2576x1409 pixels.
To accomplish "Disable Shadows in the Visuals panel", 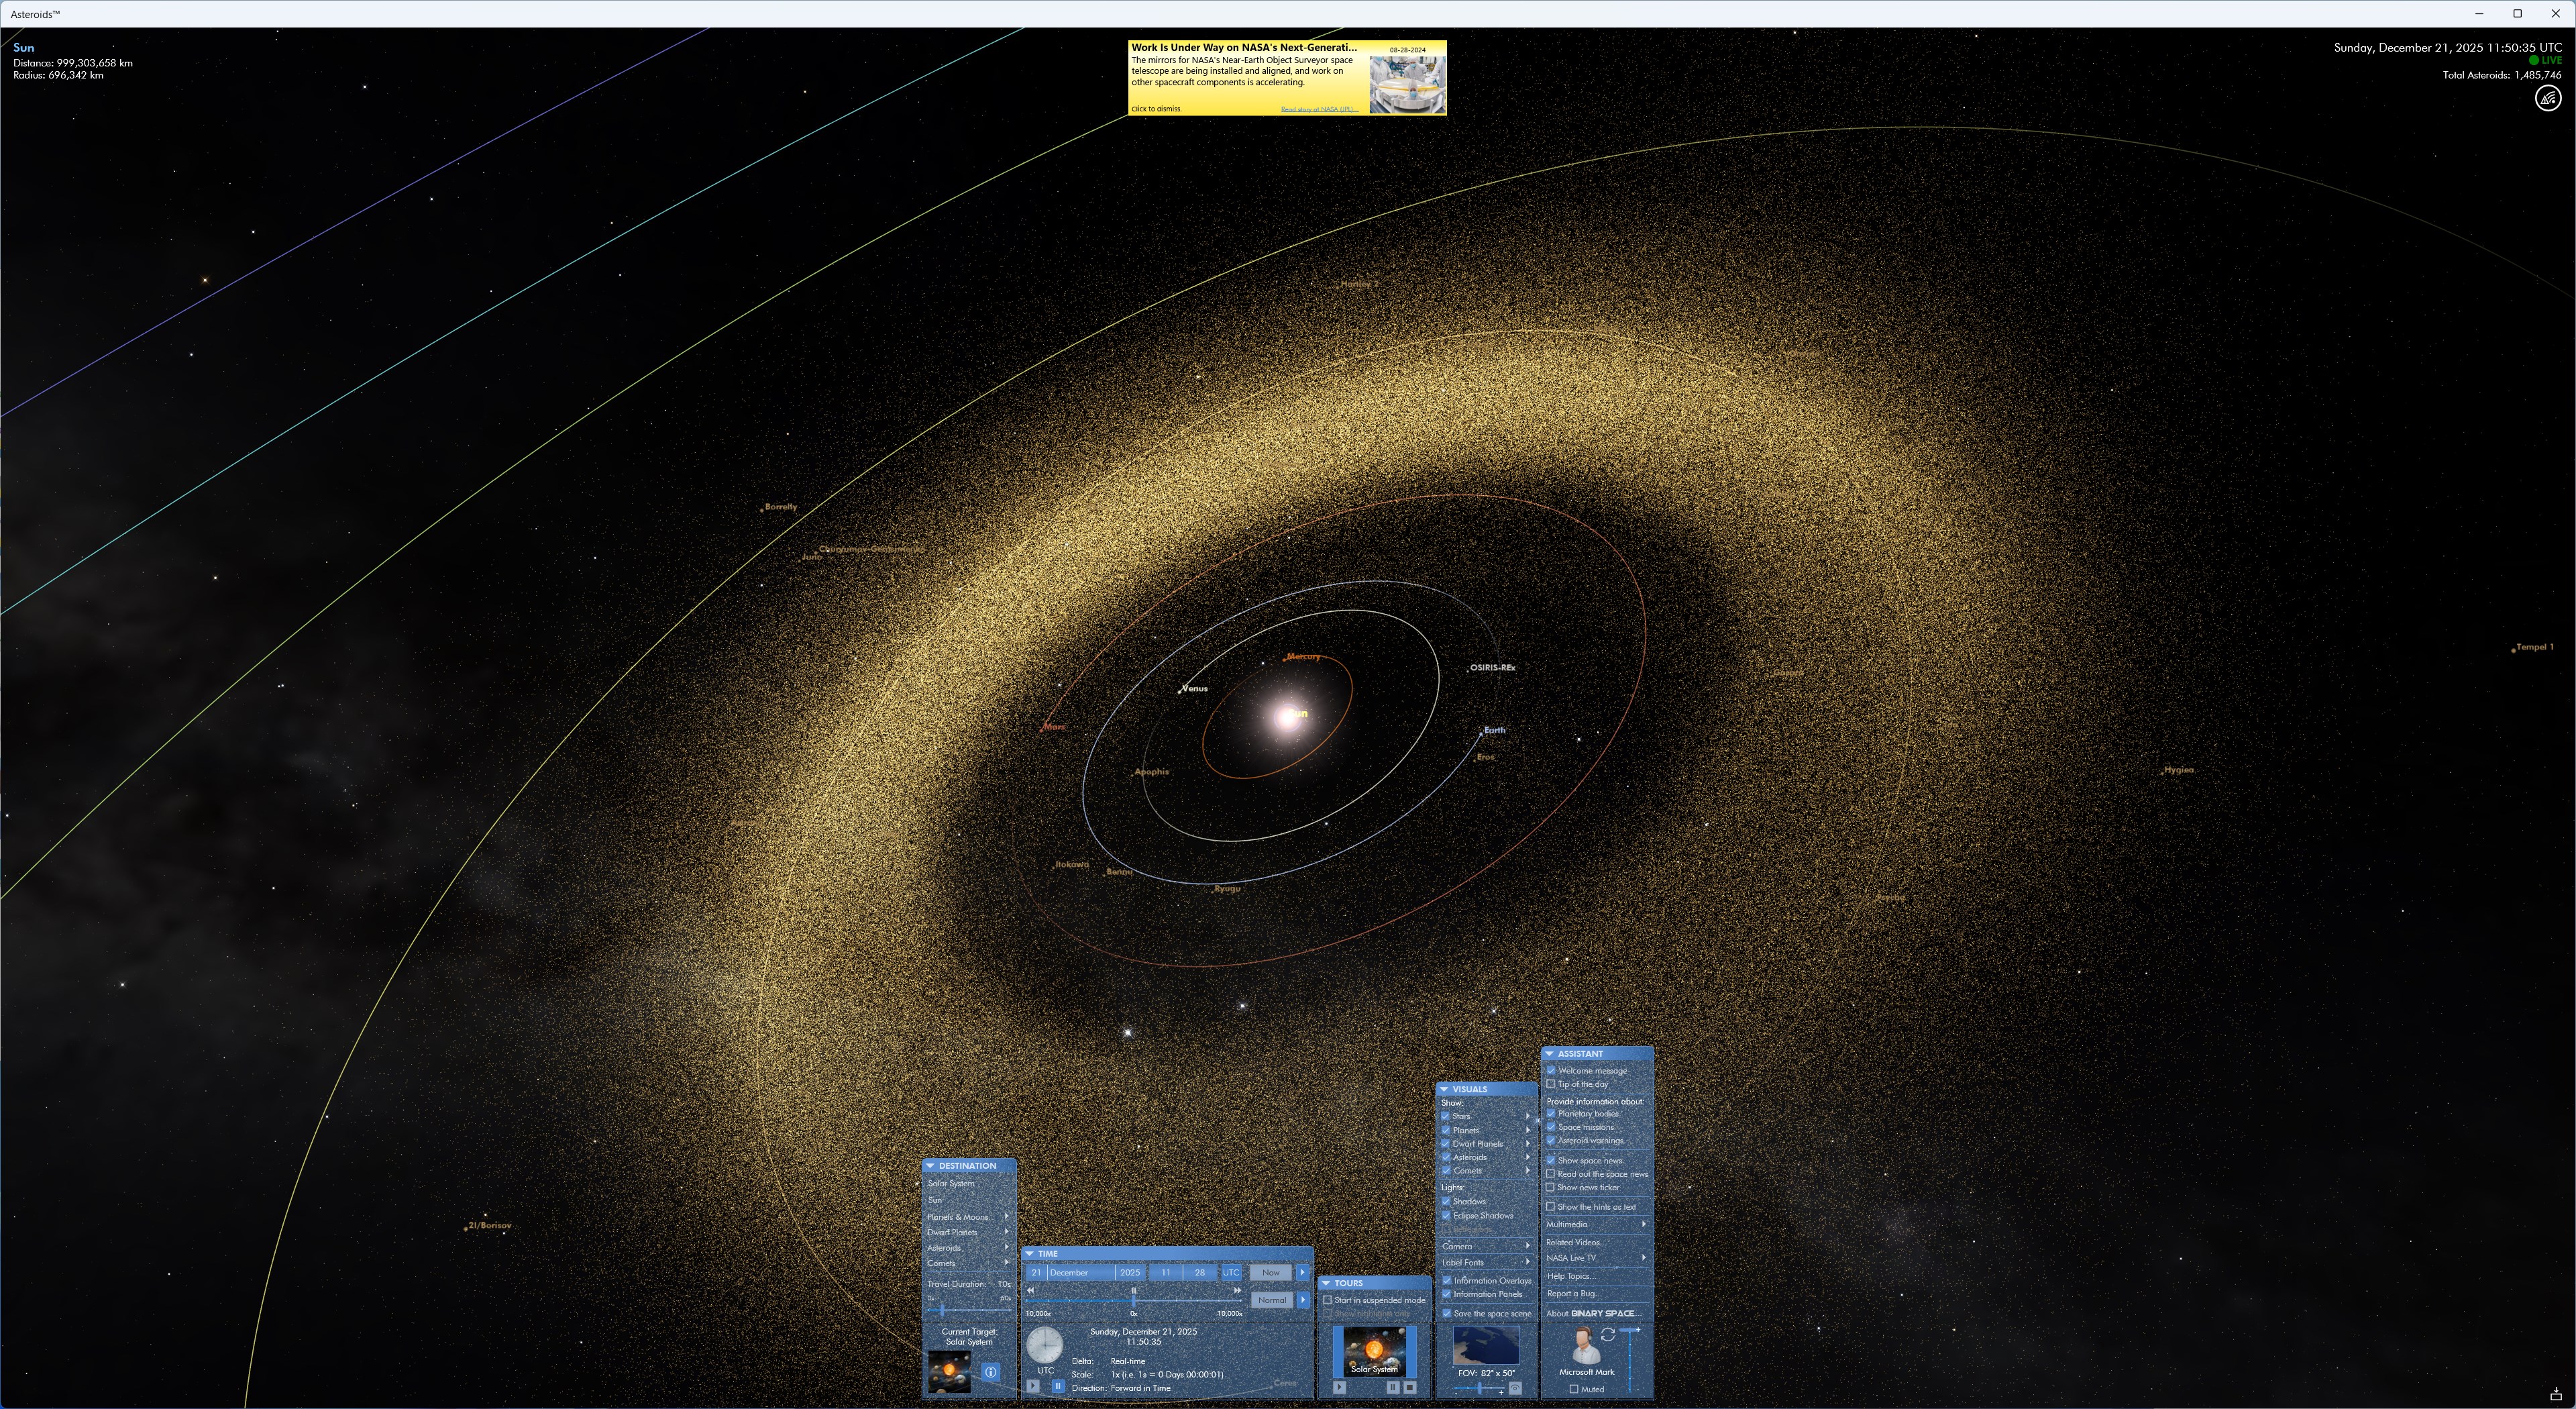I will pyautogui.click(x=1447, y=1201).
